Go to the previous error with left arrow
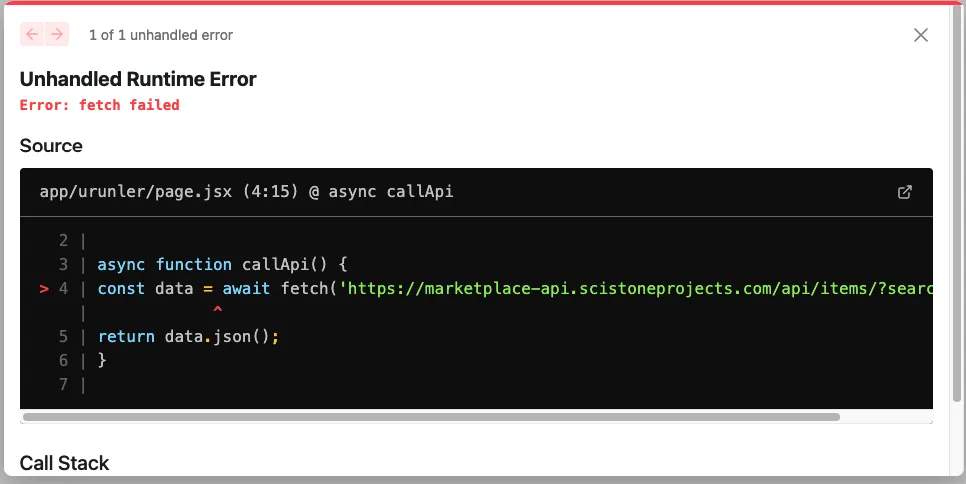This screenshot has height=484, width=966. click(32, 35)
